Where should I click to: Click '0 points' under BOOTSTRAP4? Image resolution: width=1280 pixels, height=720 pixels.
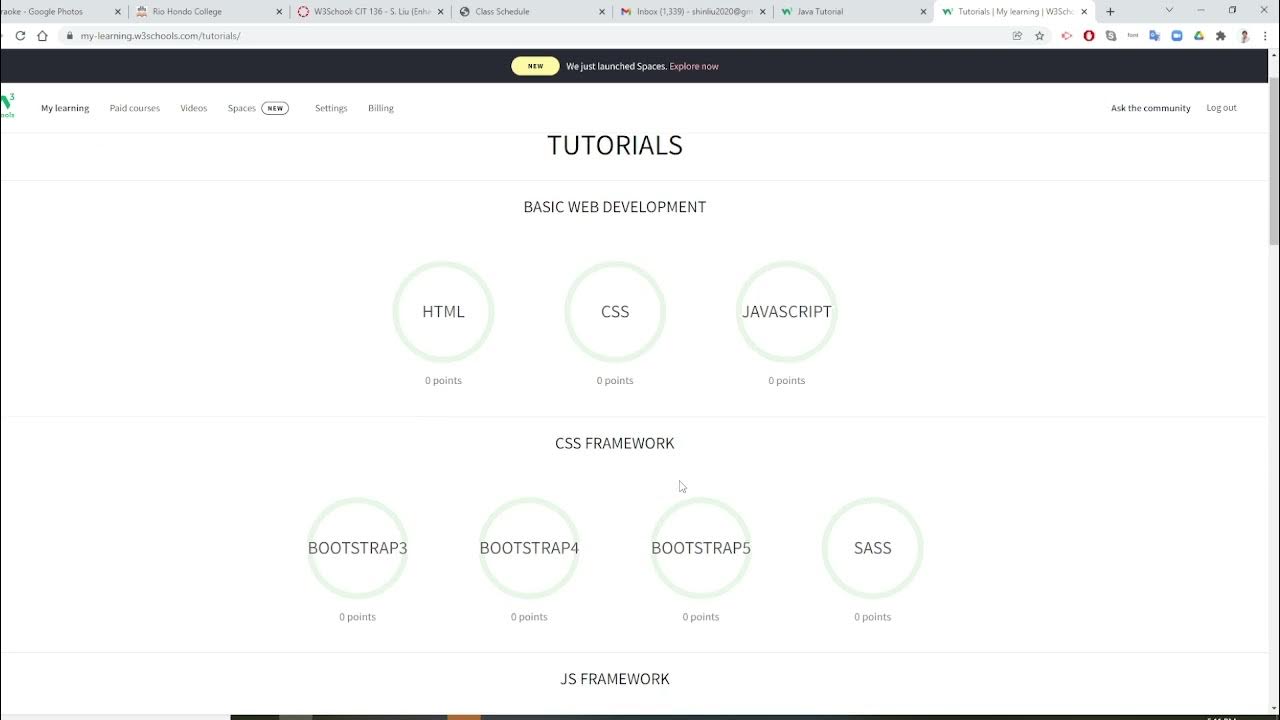(x=529, y=617)
